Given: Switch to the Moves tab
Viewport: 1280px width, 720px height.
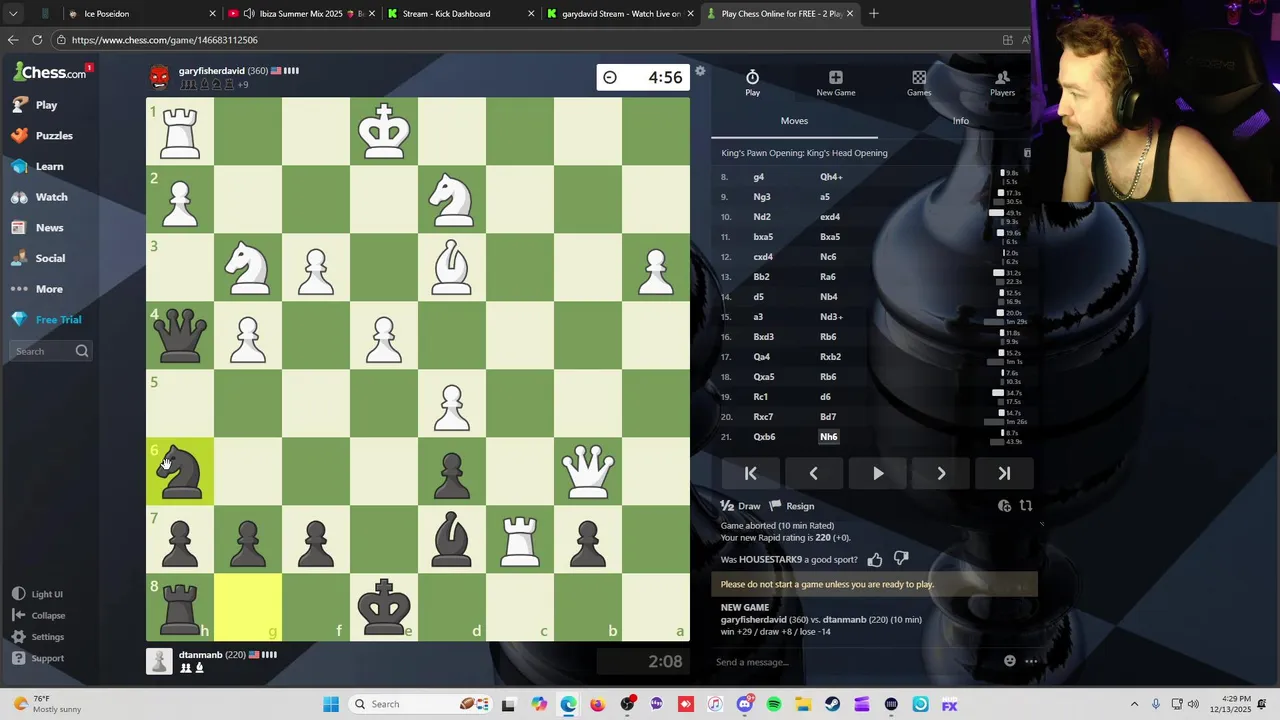Looking at the screenshot, I should (794, 121).
